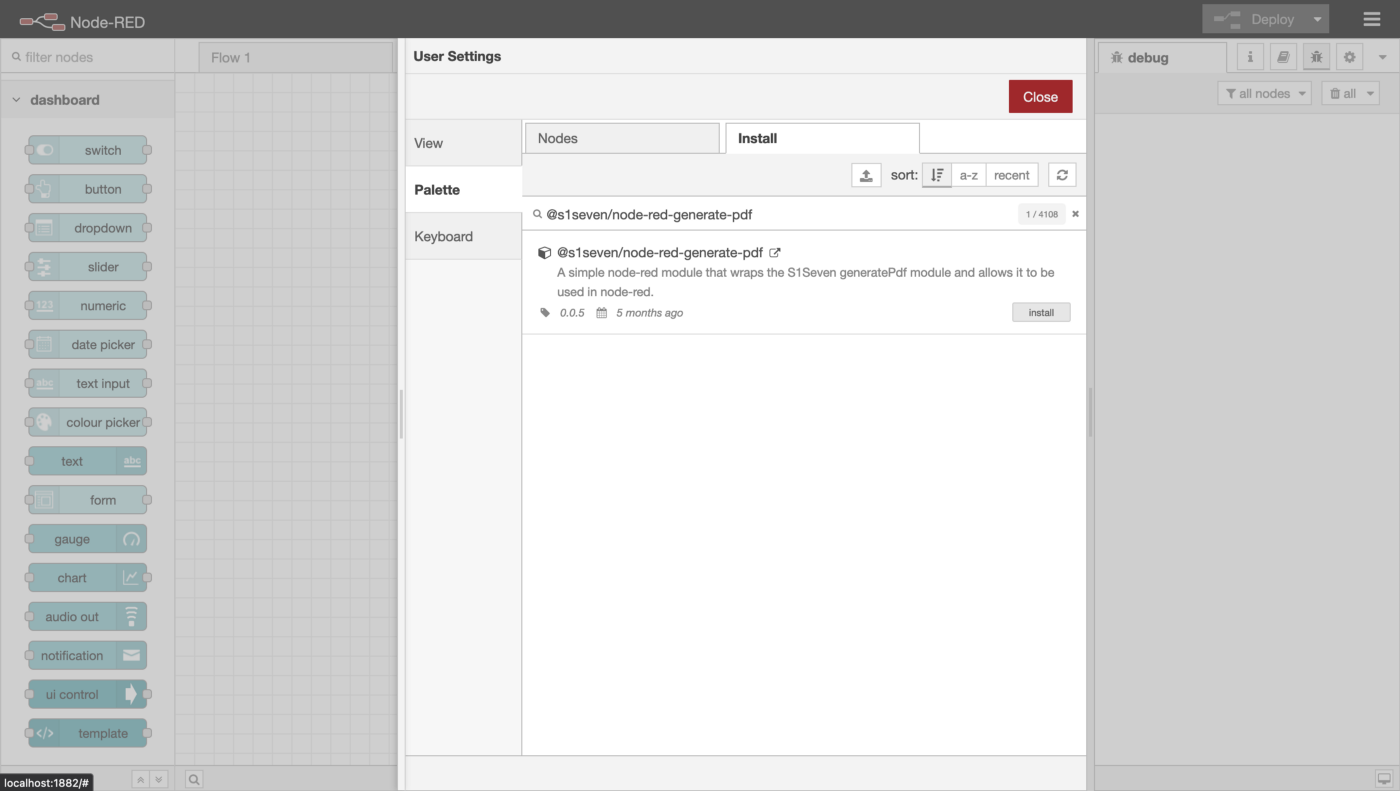Viewport: 1400px width, 791px height.
Task: Switch to the Nodes tab
Action: [x=621, y=138]
